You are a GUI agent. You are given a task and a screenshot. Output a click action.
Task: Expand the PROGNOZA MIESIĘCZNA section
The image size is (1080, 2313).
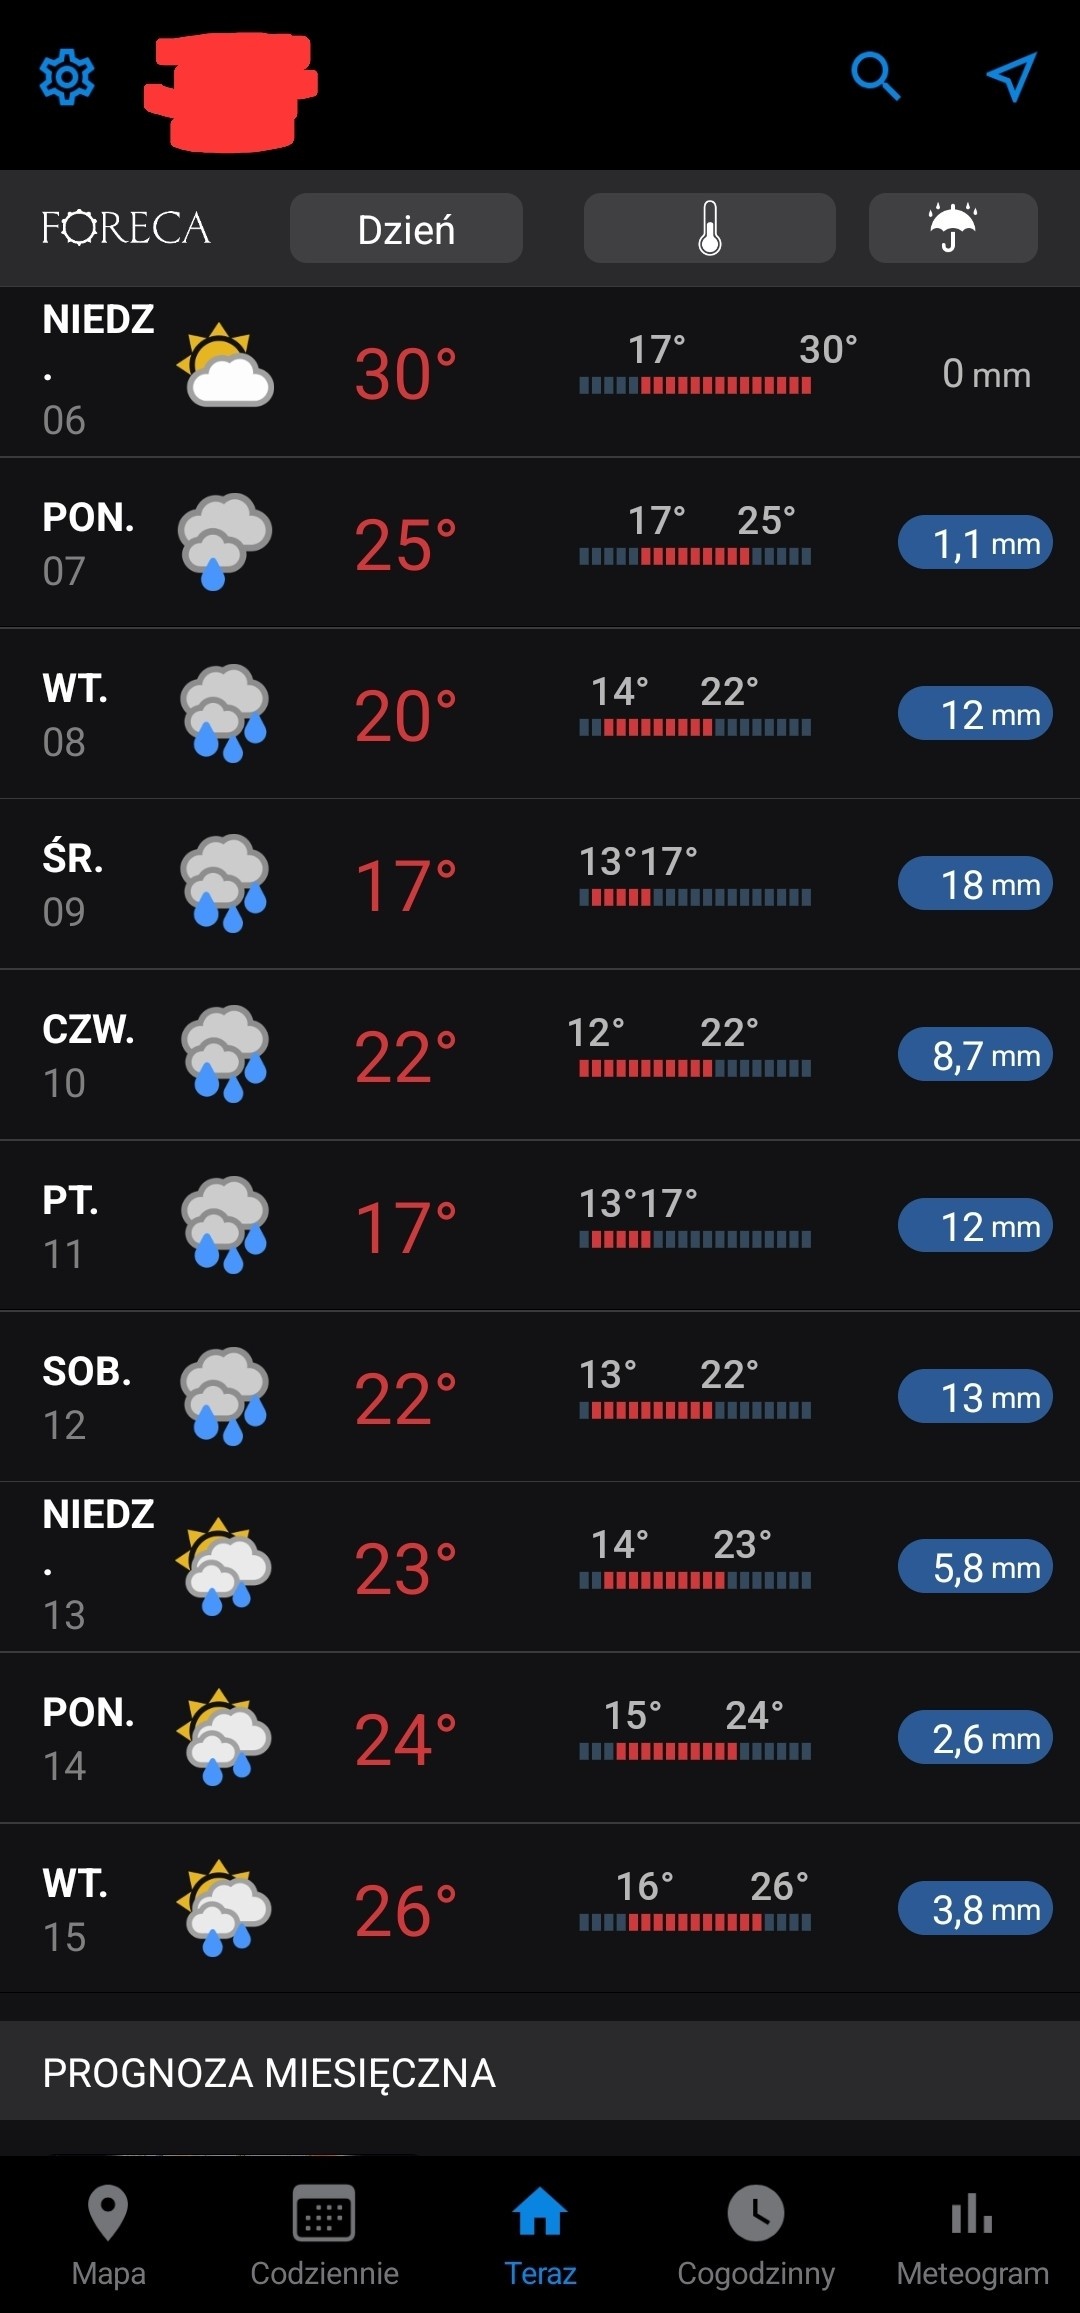(x=540, y=2071)
